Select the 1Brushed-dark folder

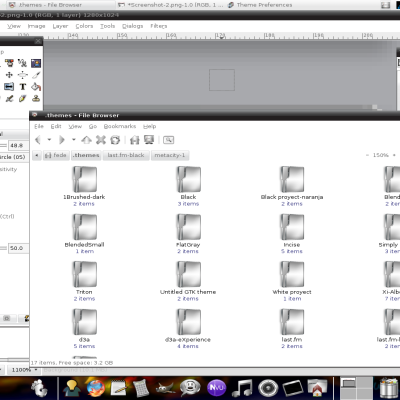[x=84, y=186]
